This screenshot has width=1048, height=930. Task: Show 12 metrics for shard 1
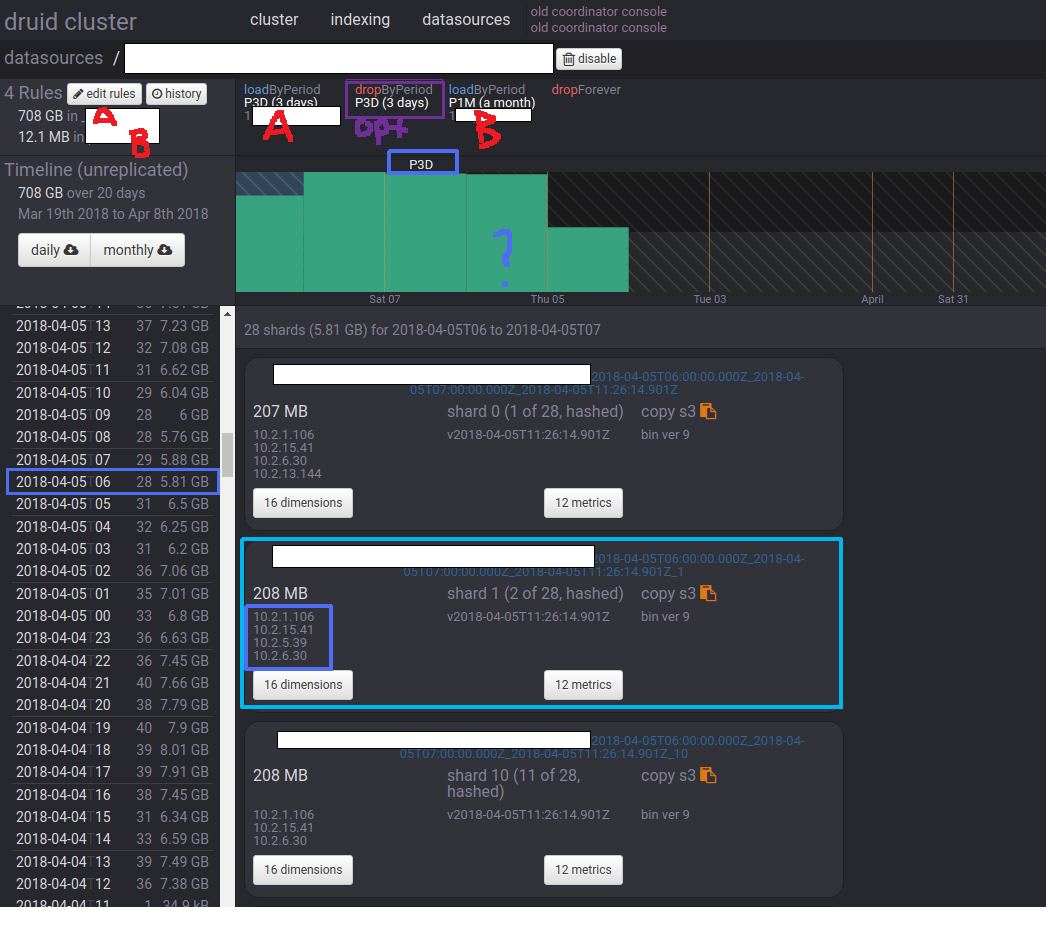pyautogui.click(x=583, y=685)
